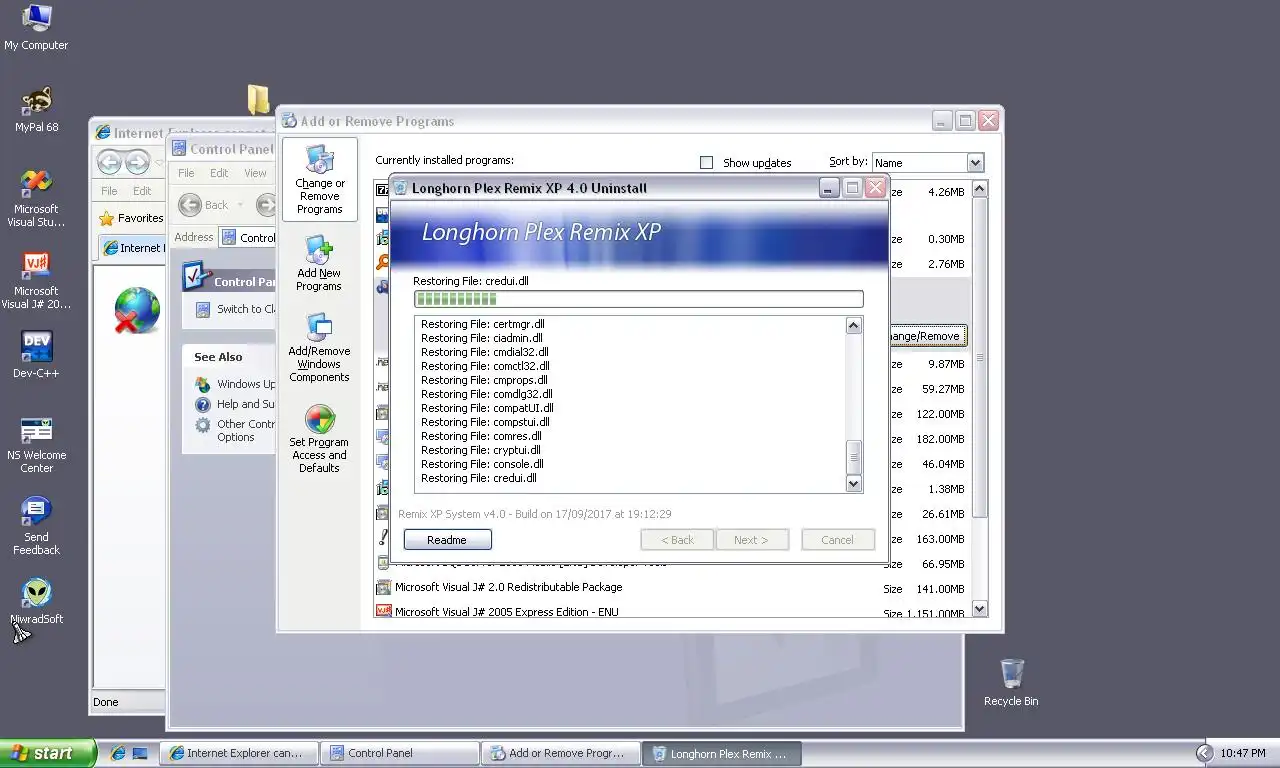Expand hidden system tray icons arrow
The height and width of the screenshot is (768, 1280).
[x=1204, y=753]
